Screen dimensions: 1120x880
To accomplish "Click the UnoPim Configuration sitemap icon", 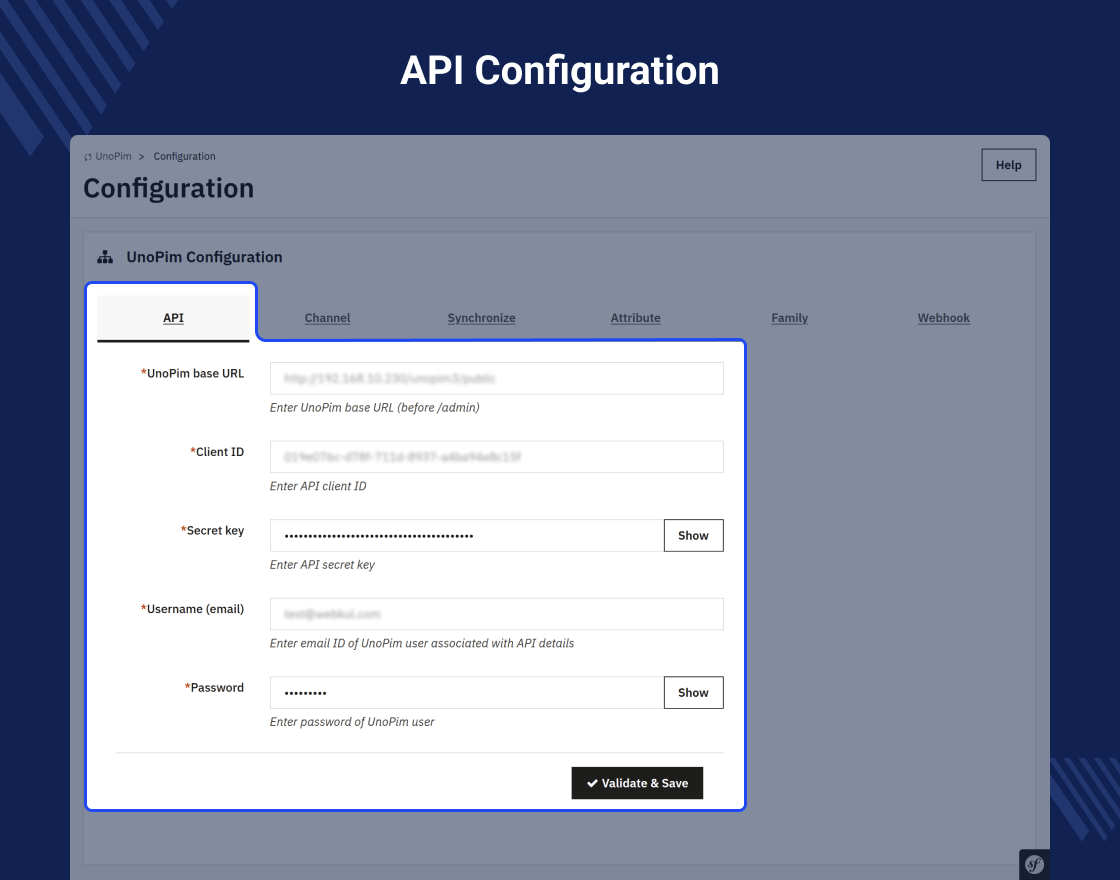I will point(105,257).
